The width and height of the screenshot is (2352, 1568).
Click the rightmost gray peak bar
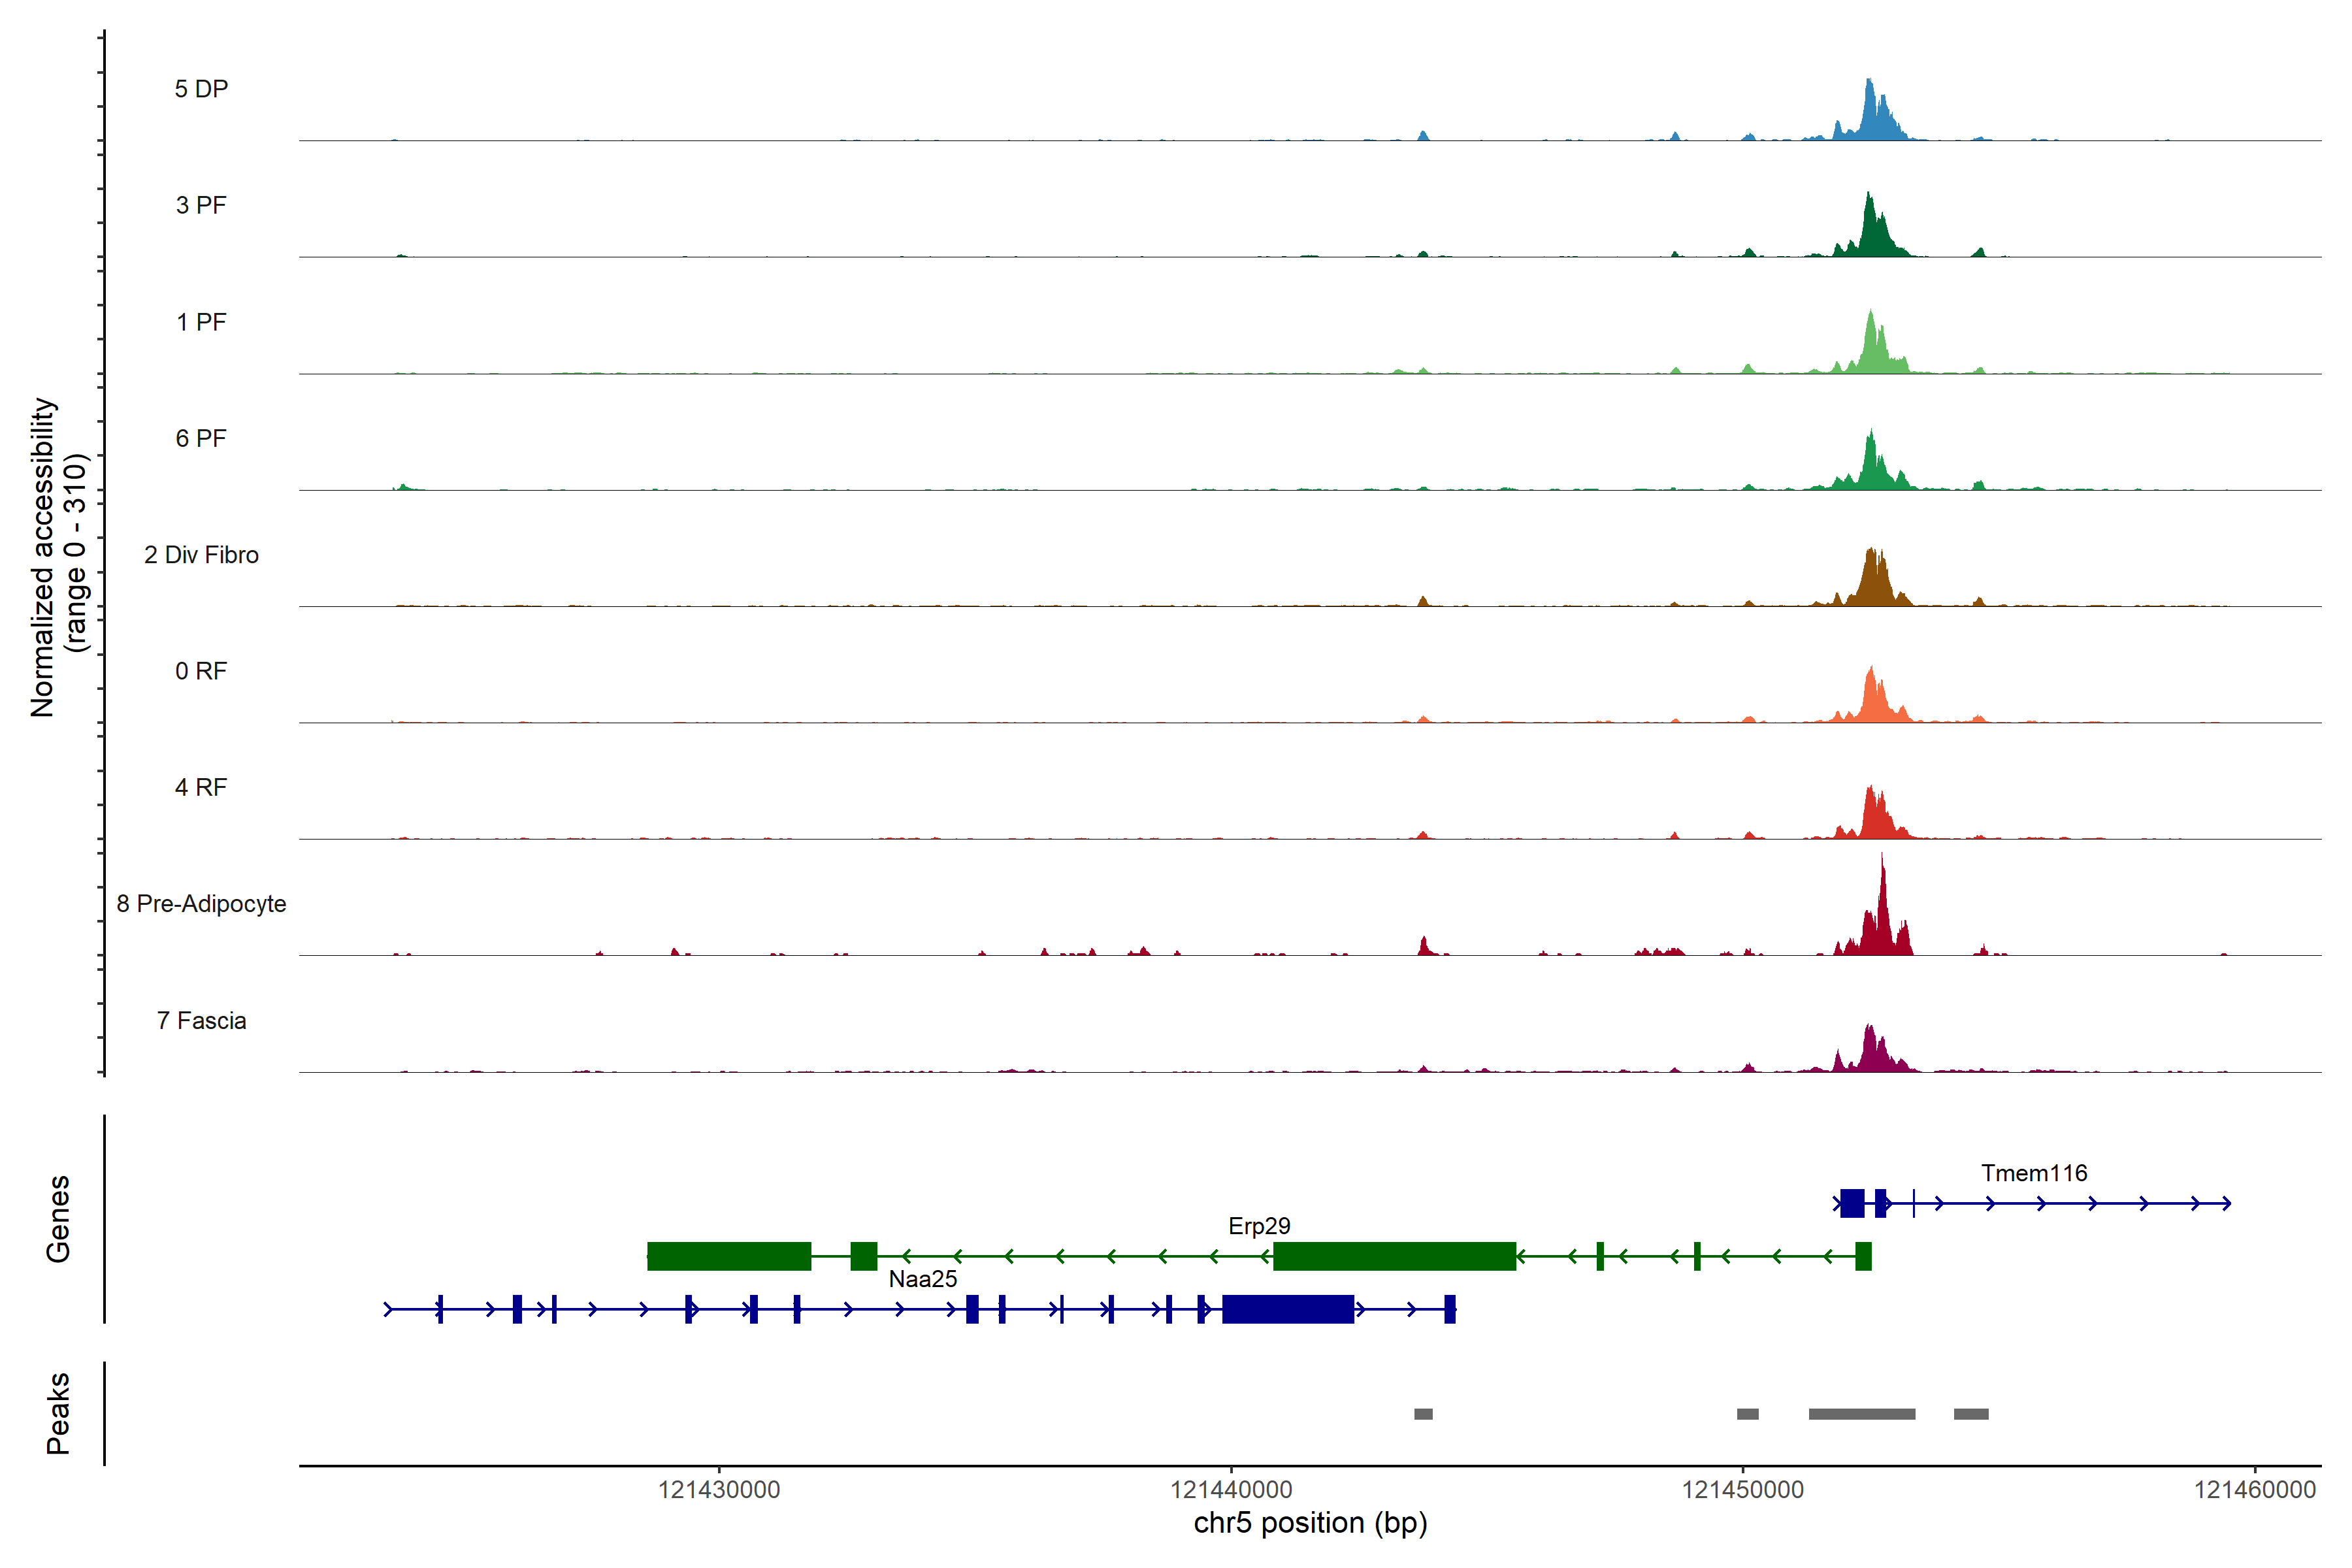[x=1970, y=1414]
